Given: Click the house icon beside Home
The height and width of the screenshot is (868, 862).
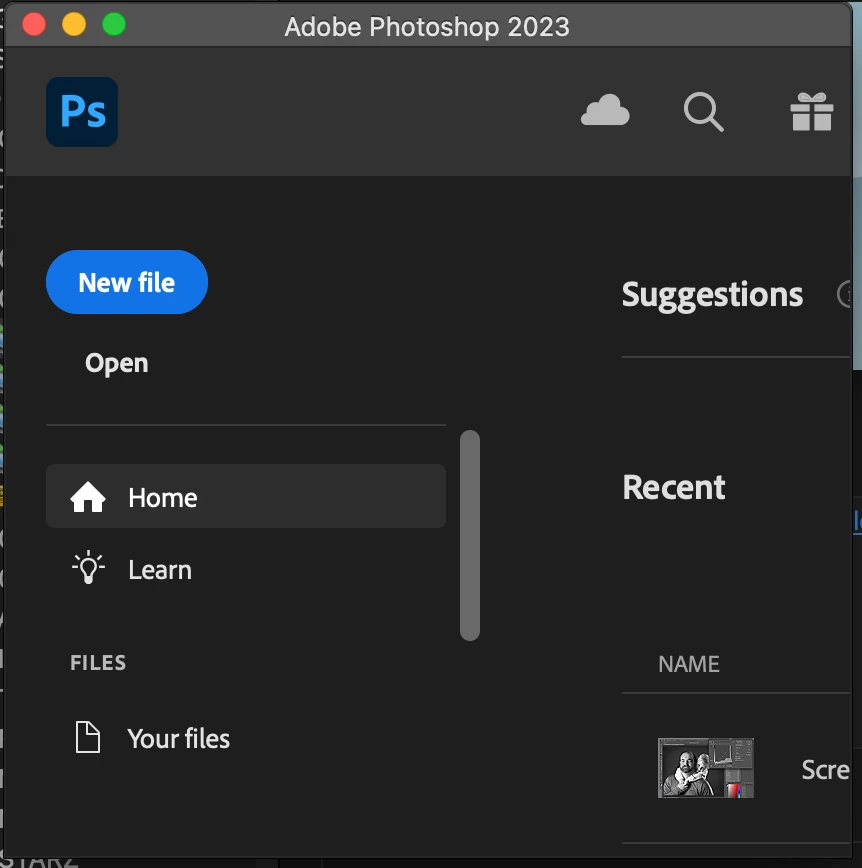Looking at the screenshot, I should [x=87, y=497].
